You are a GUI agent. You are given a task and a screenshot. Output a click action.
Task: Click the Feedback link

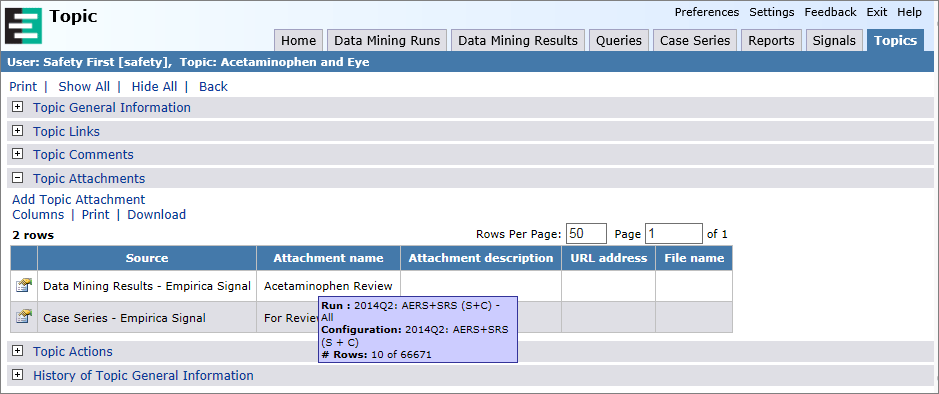click(831, 12)
